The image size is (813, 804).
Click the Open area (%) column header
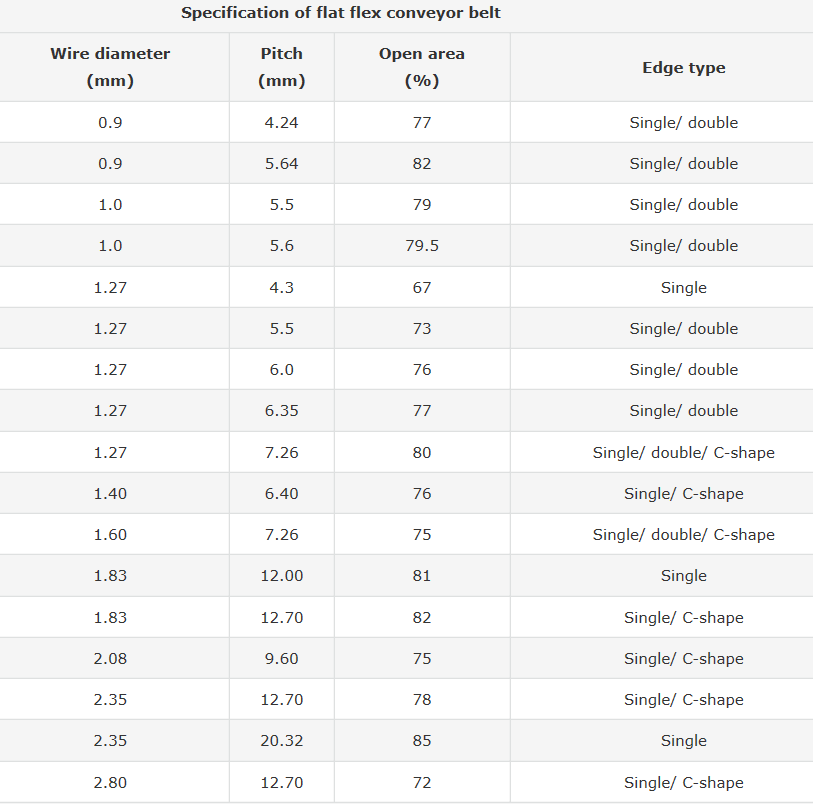tap(422, 67)
